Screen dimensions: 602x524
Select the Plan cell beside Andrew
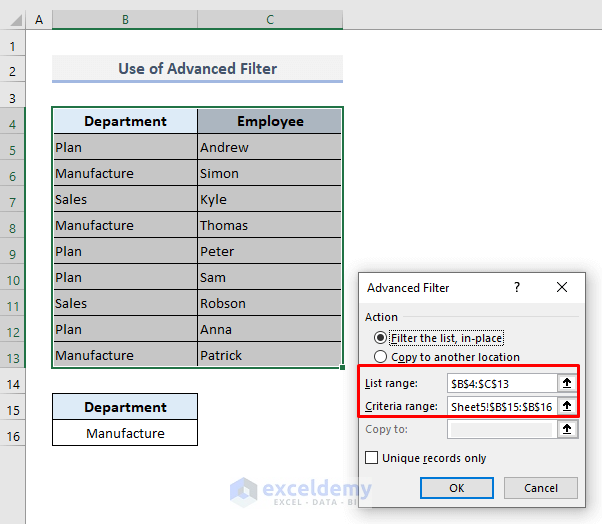pos(125,147)
